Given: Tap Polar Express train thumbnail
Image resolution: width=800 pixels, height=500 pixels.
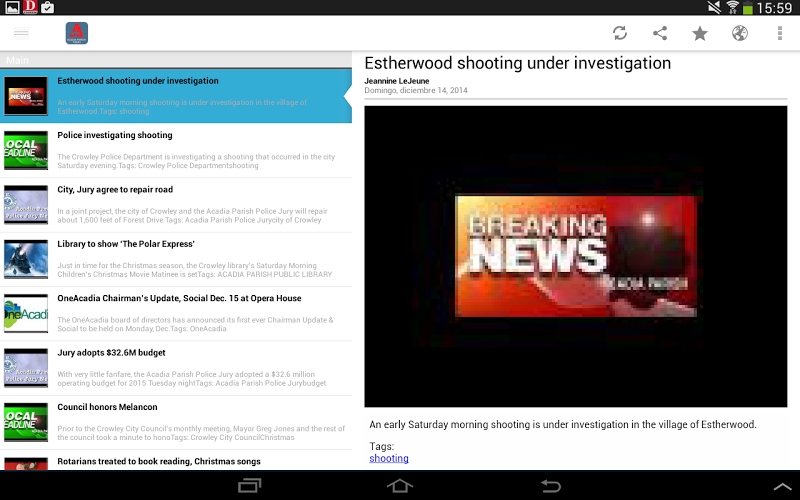Looking at the screenshot, I should point(26,259).
